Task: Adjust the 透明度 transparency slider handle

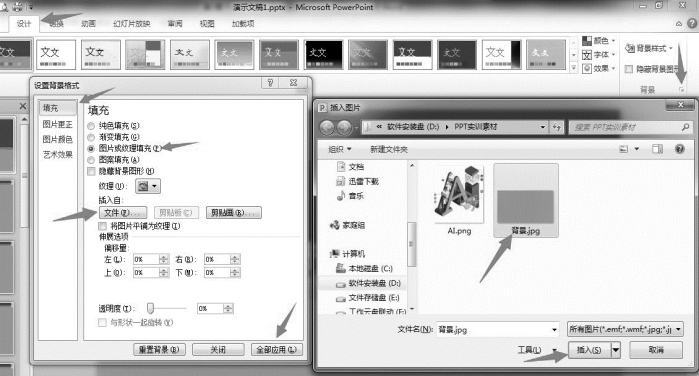Action: 151,308
